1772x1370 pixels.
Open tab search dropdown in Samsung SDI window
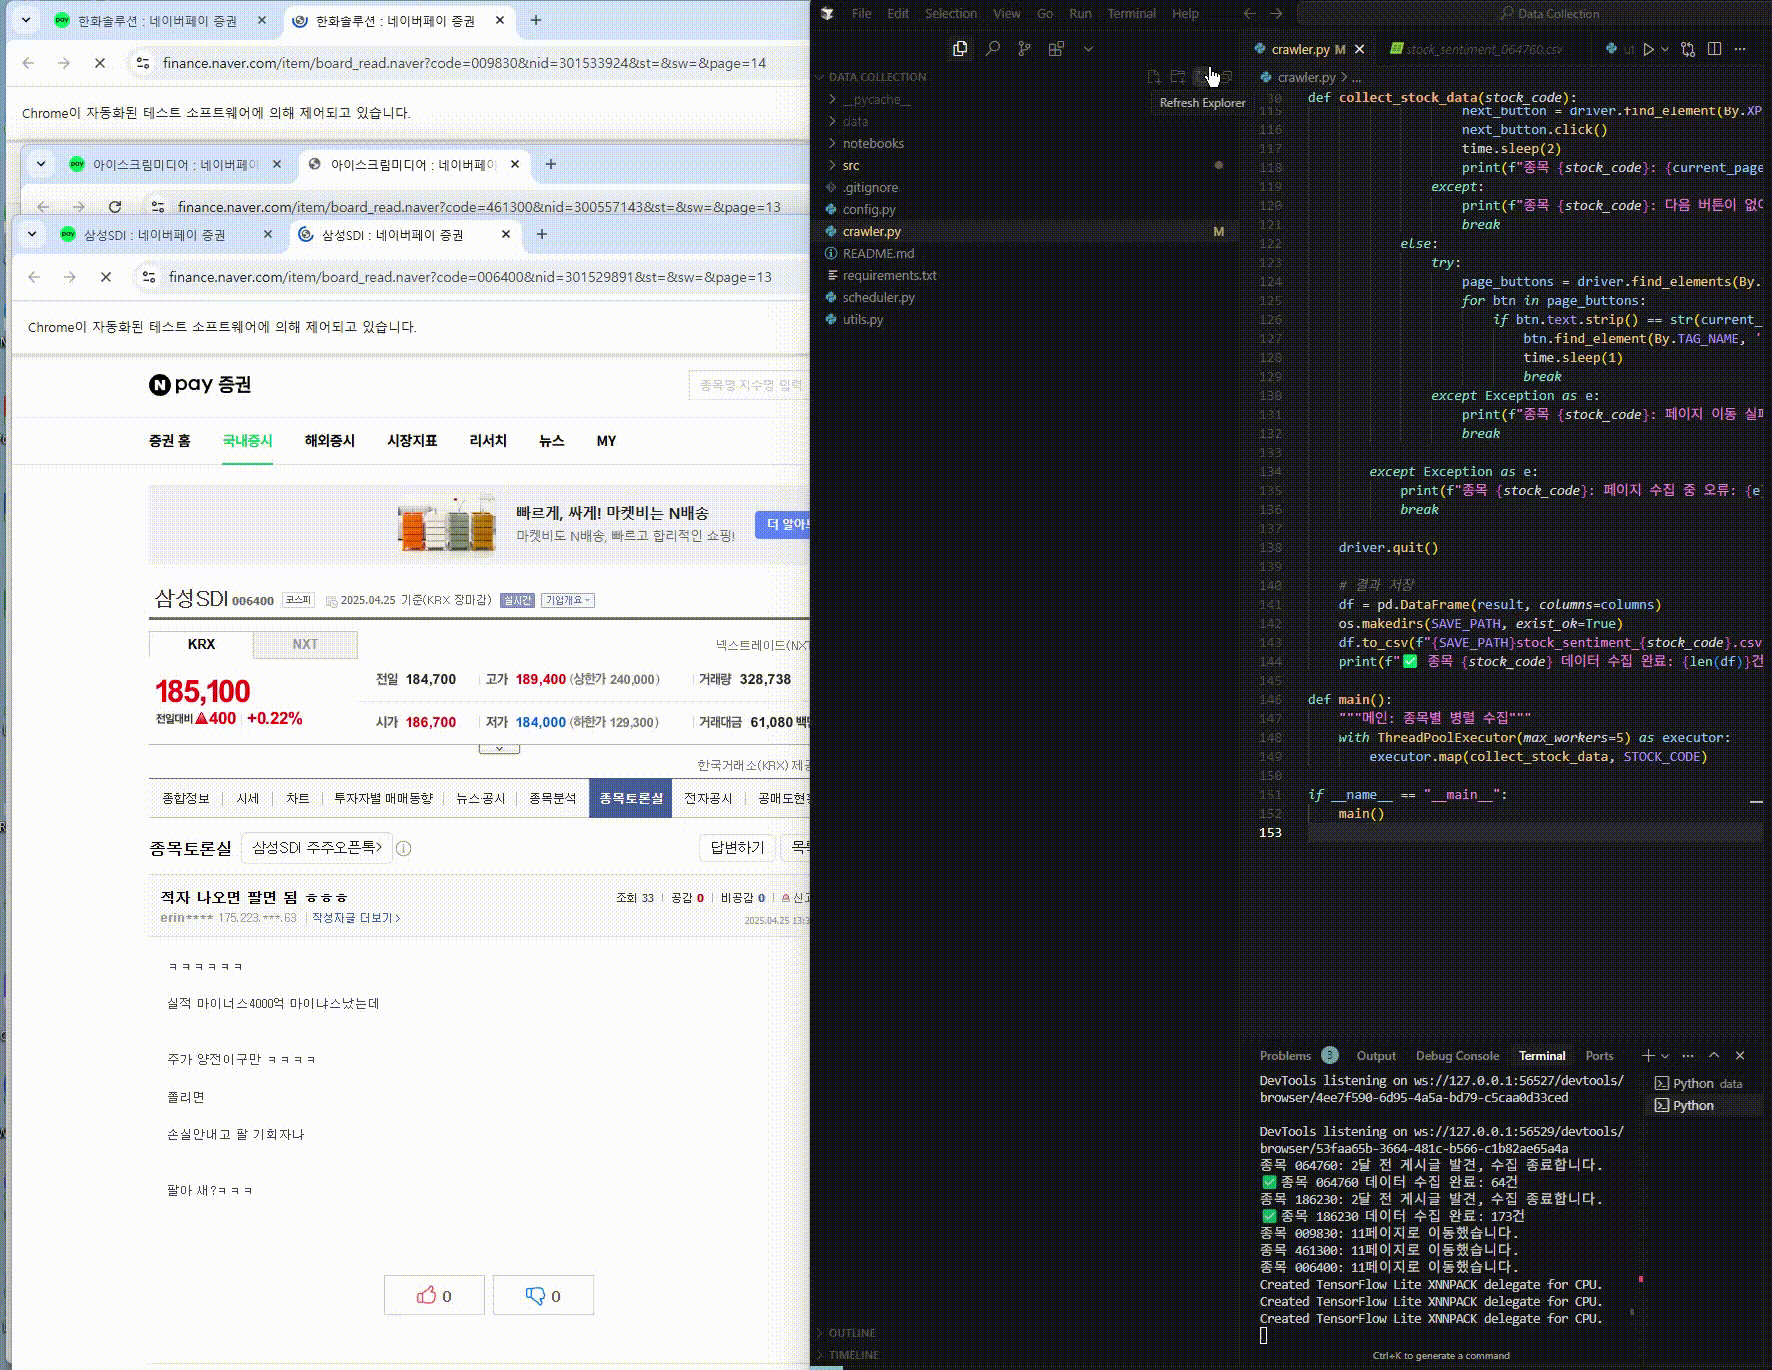(x=32, y=234)
